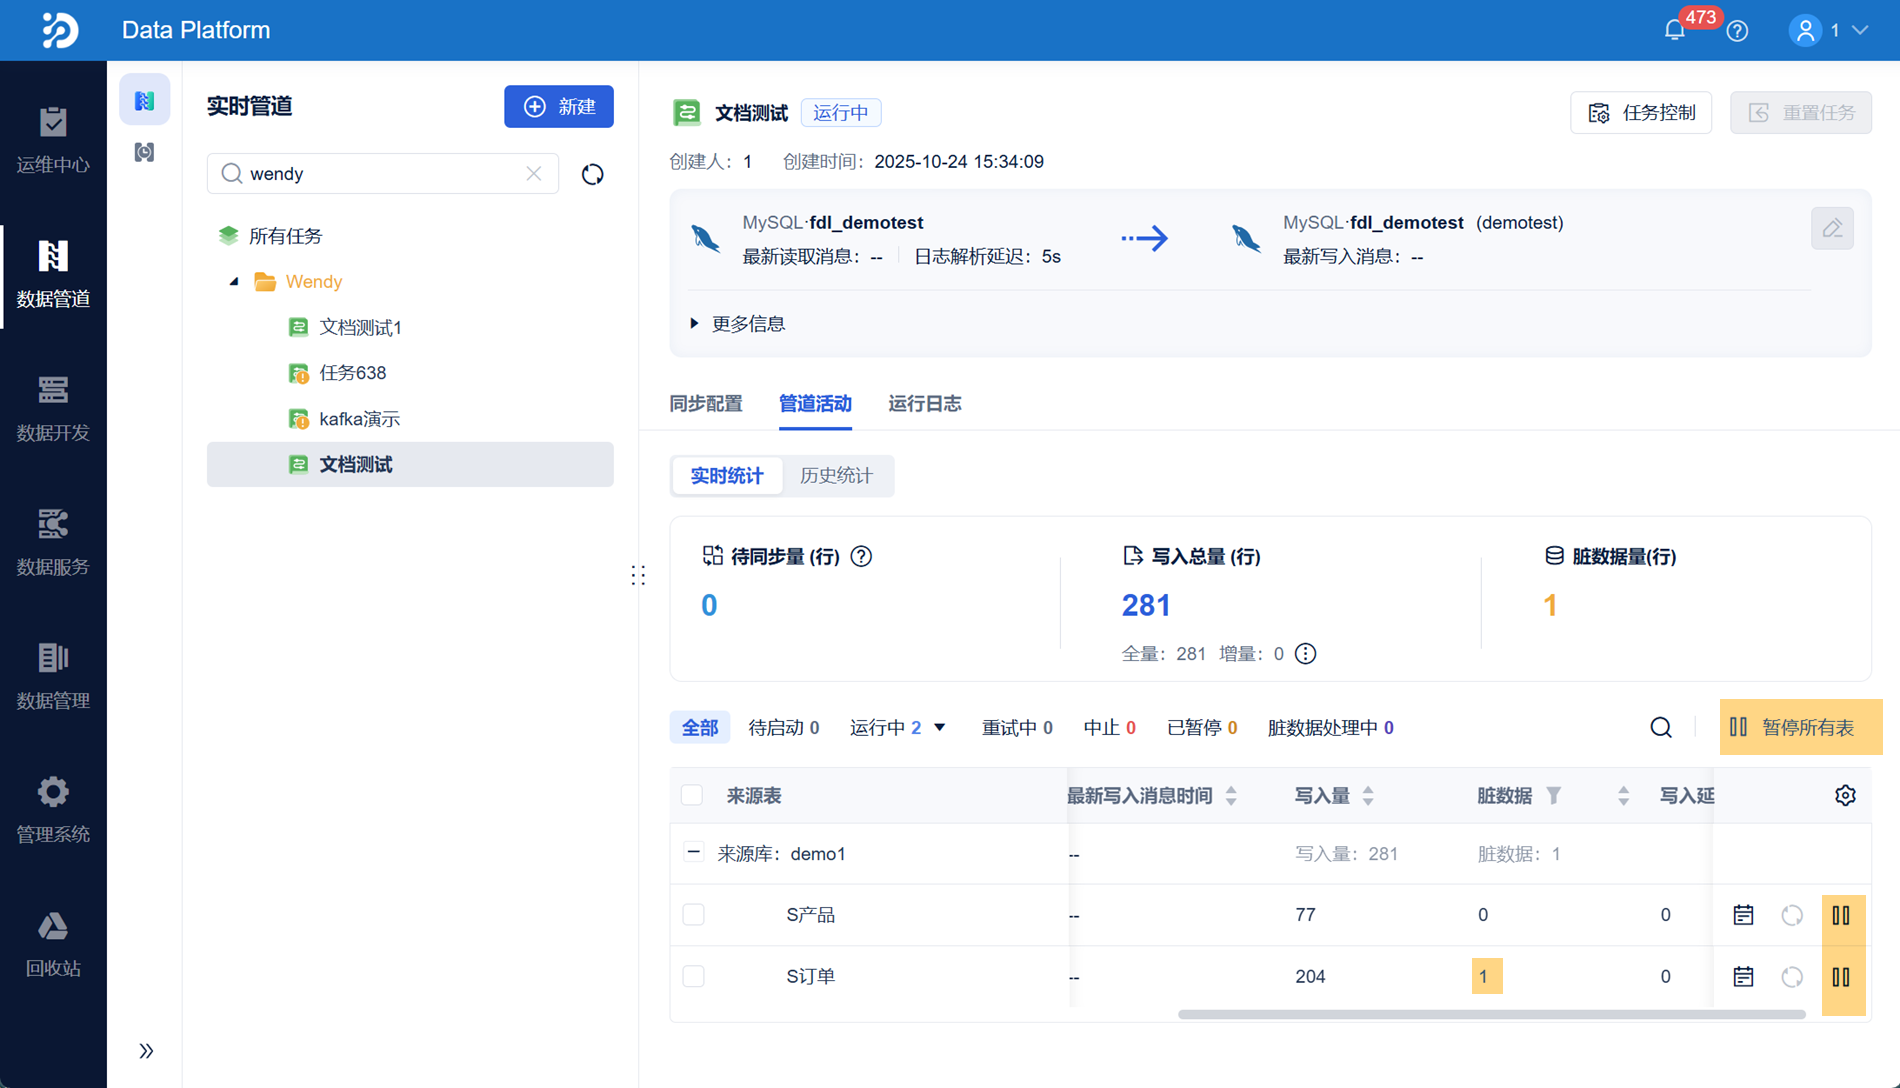Clear the wendy search text
This screenshot has width=1900, height=1088.
(534, 173)
